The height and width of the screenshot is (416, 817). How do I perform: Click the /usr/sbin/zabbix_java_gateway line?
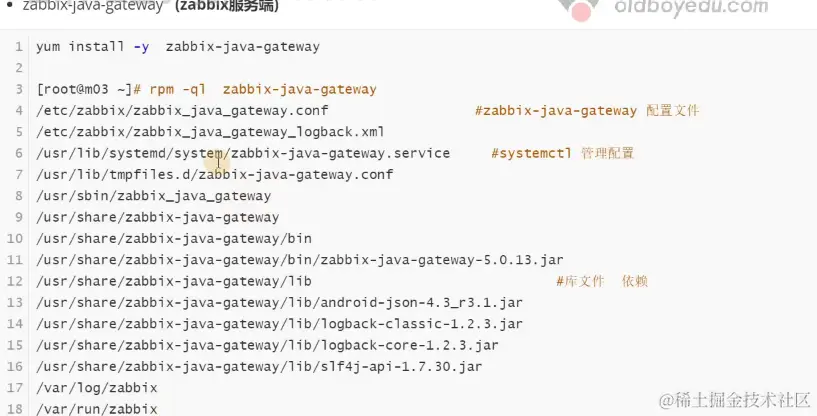tap(154, 197)
